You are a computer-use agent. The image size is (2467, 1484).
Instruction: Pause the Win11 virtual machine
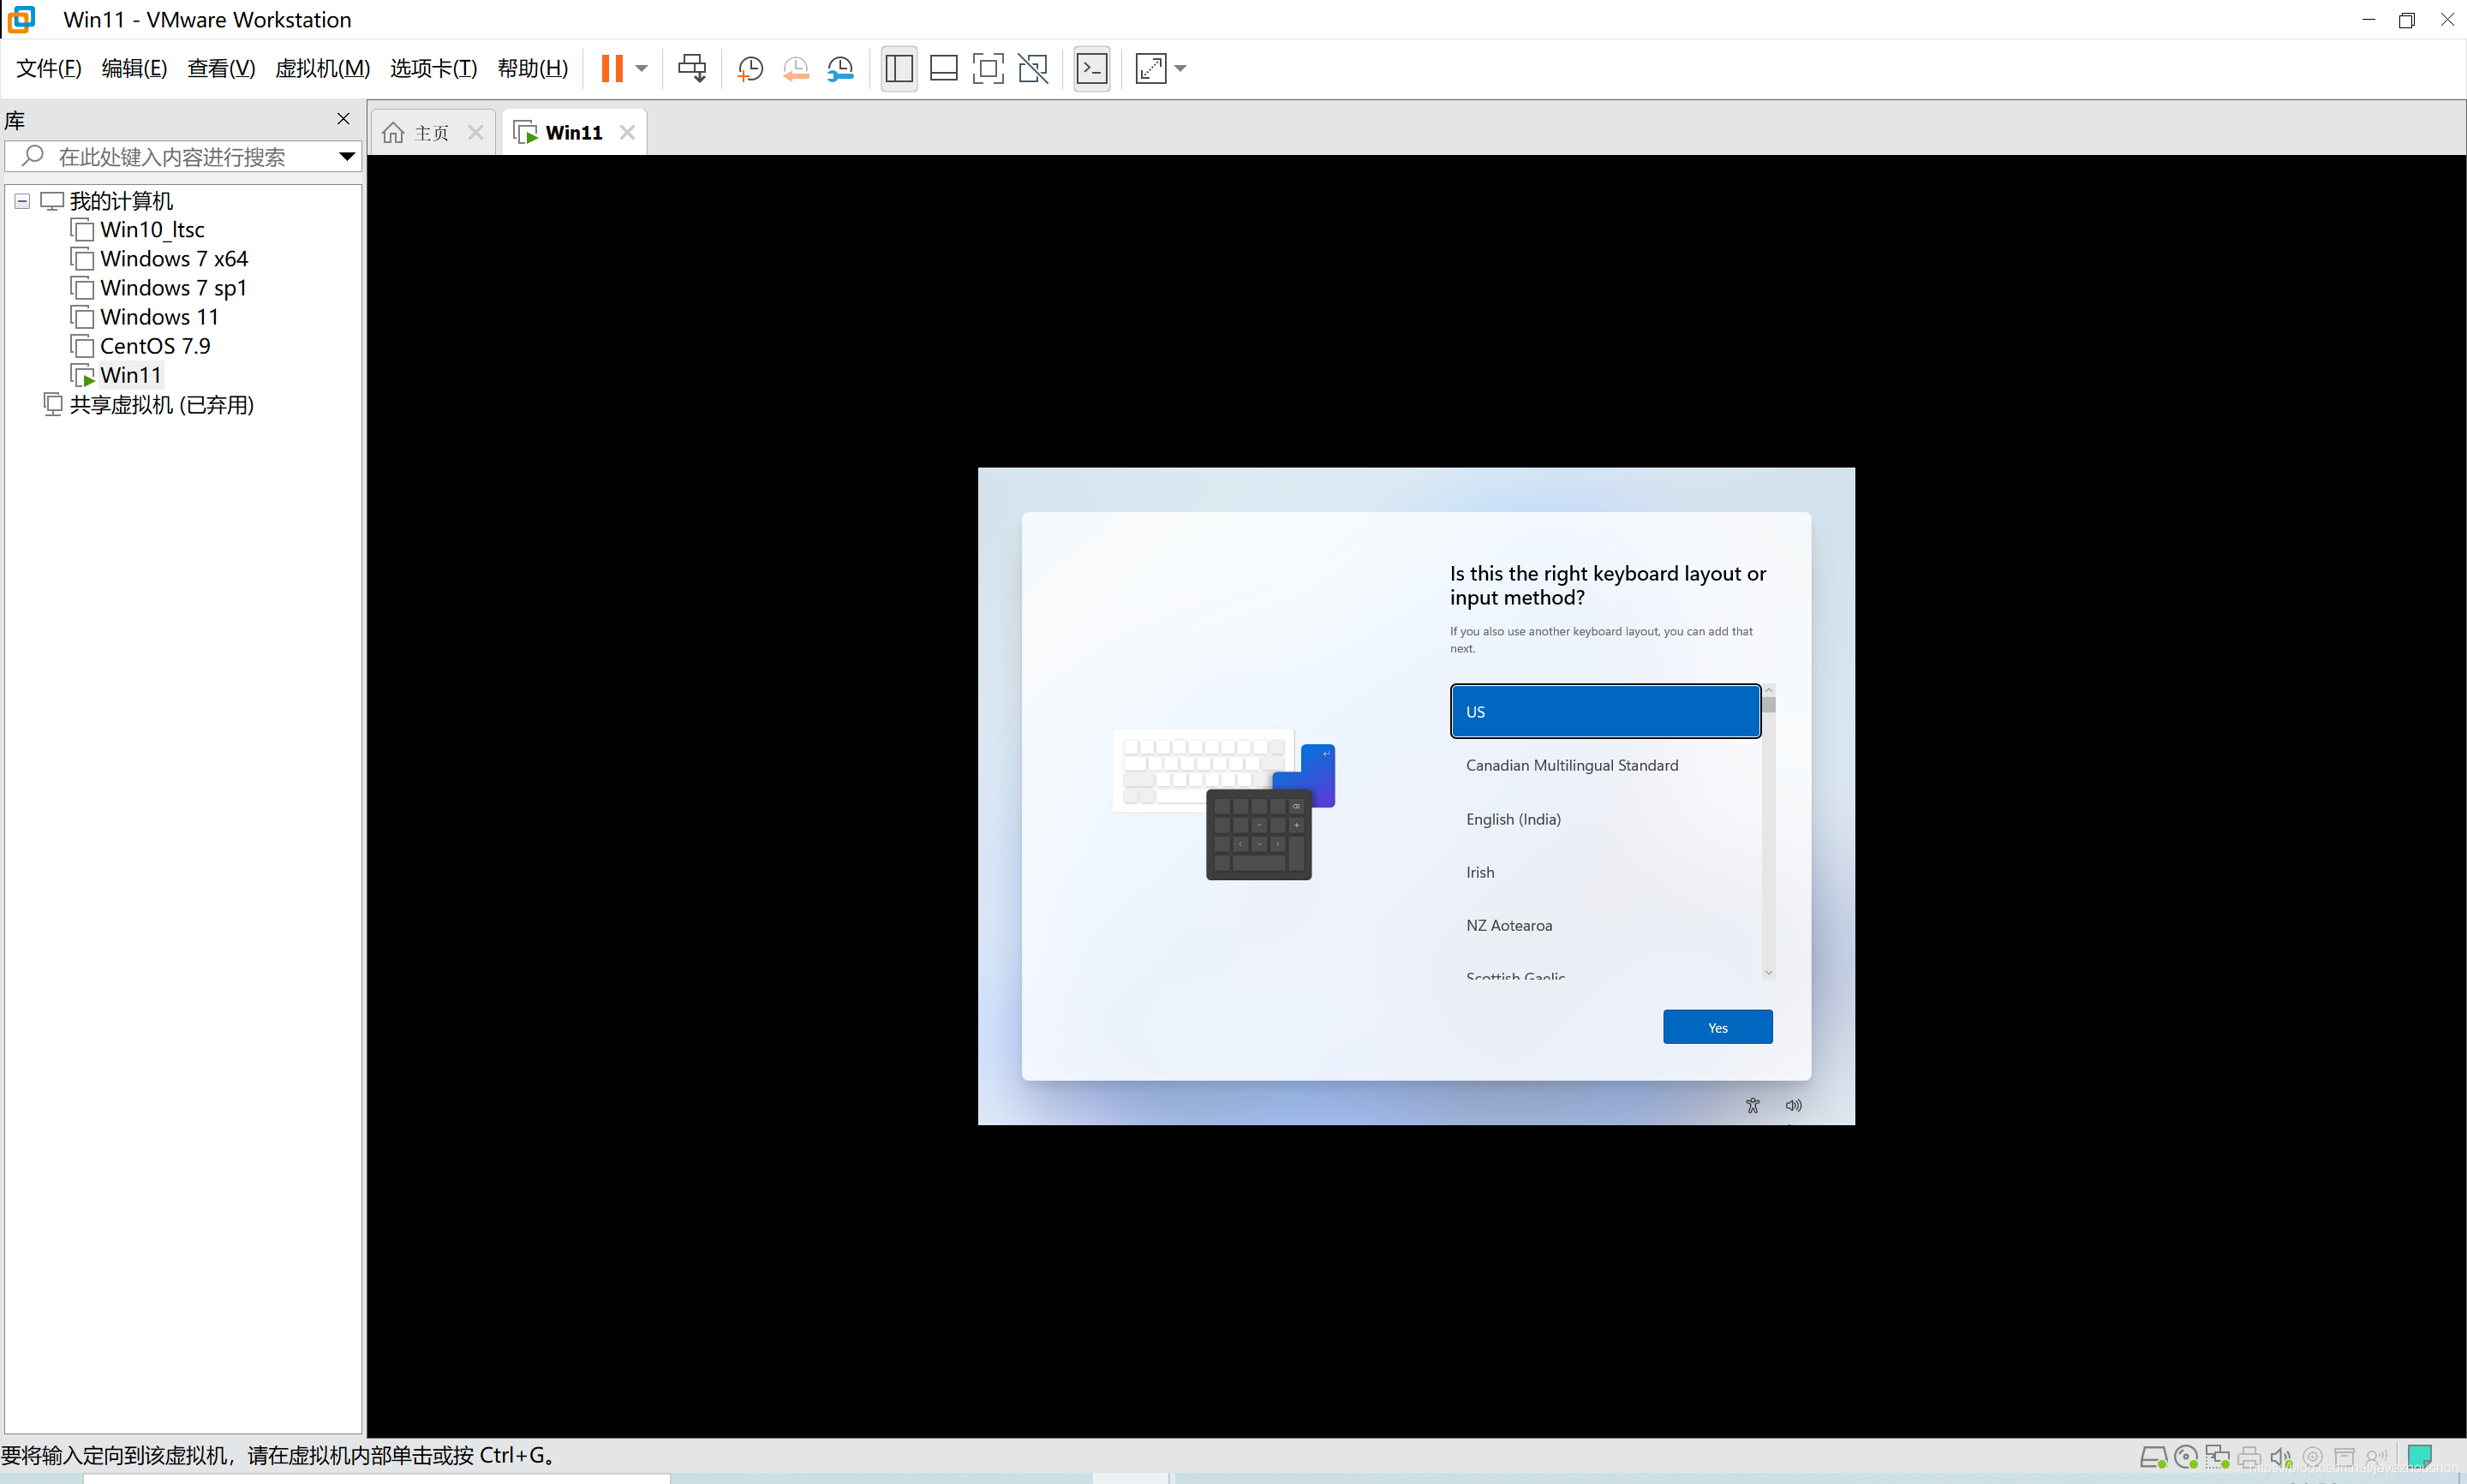[612, 68]
